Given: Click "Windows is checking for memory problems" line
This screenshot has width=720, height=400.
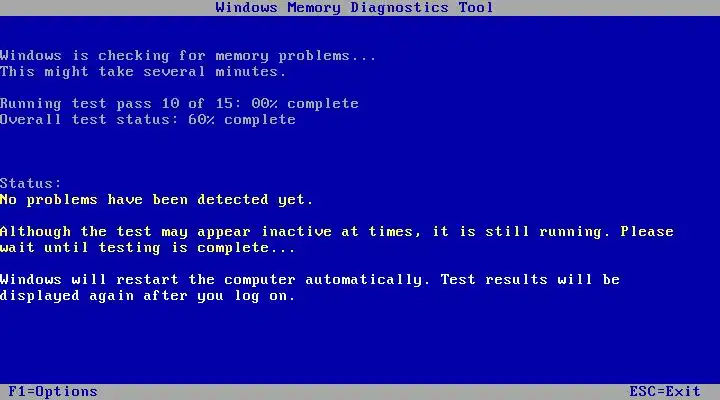Looking at the screenshot, I should coord(188,56).
